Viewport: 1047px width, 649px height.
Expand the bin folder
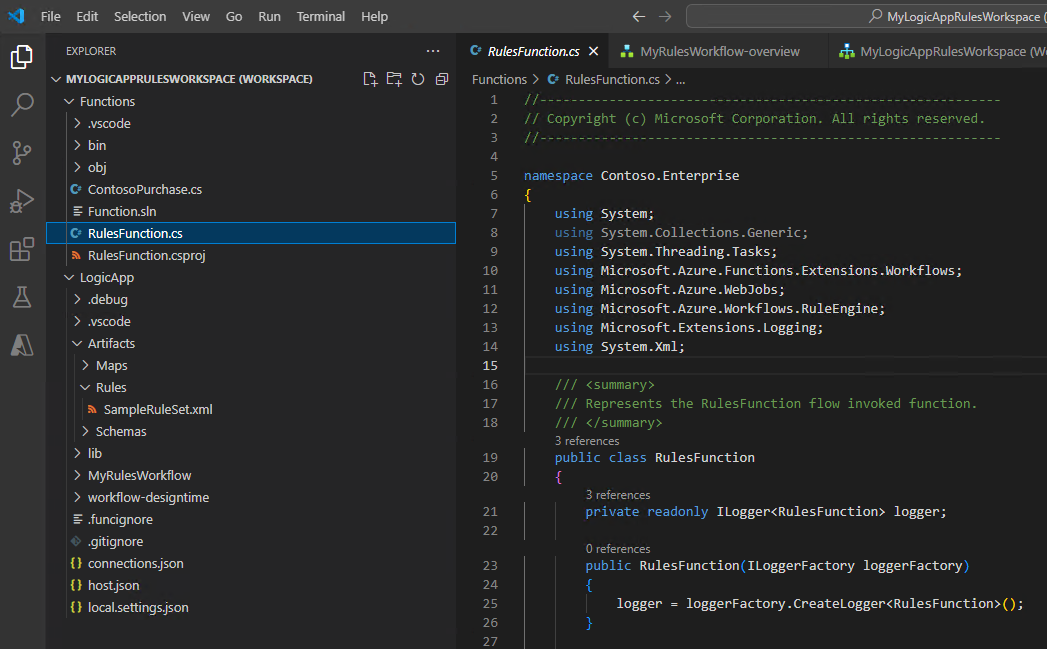[96, 145]
